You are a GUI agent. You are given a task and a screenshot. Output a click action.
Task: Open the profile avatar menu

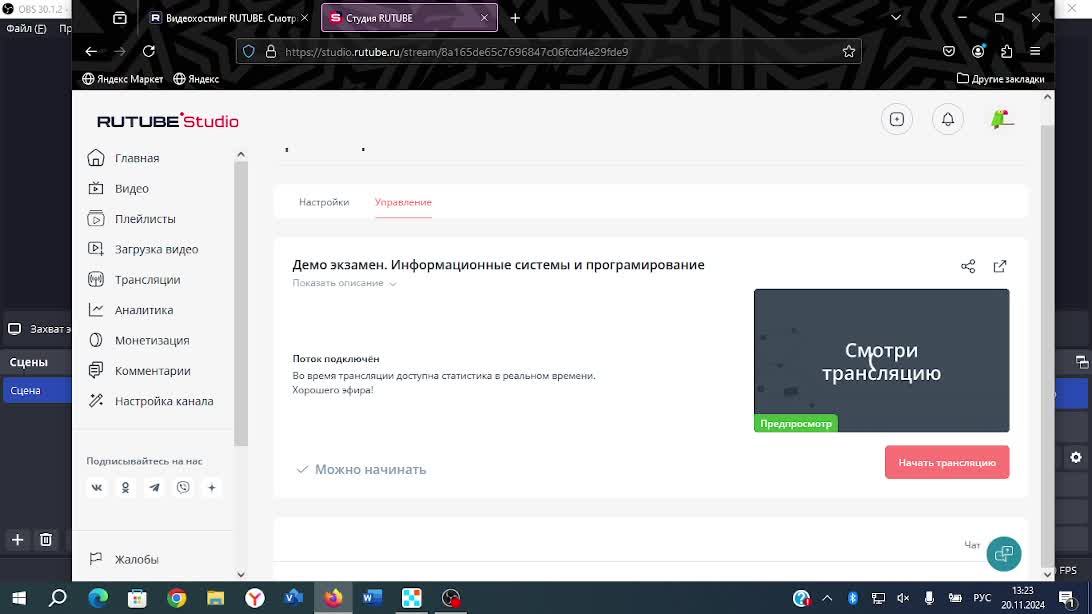tap(1001, 119)
